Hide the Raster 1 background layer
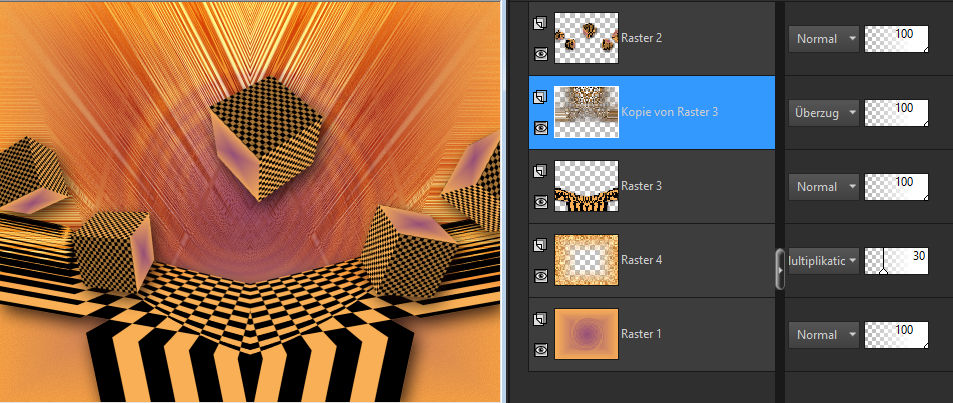This screenshot has height=403, width=953. click(x=541, y=350)
